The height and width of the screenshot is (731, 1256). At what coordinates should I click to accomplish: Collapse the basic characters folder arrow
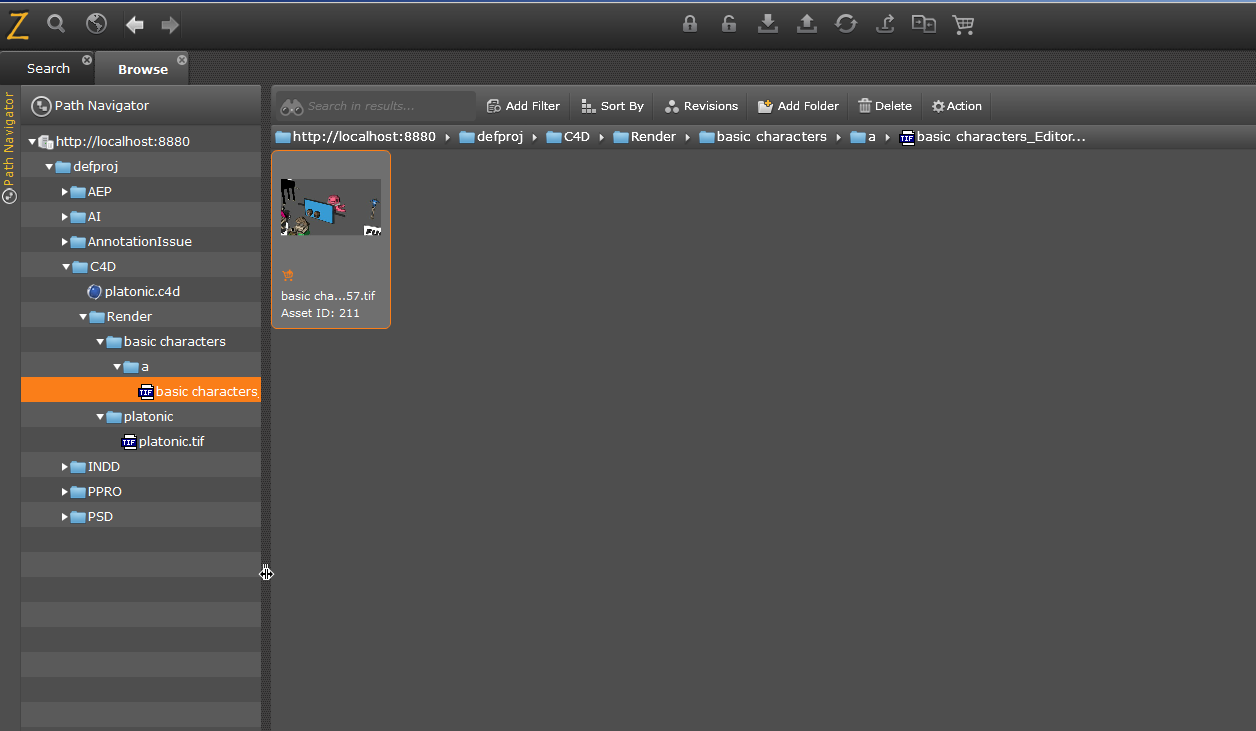click(x=100, y=342)
